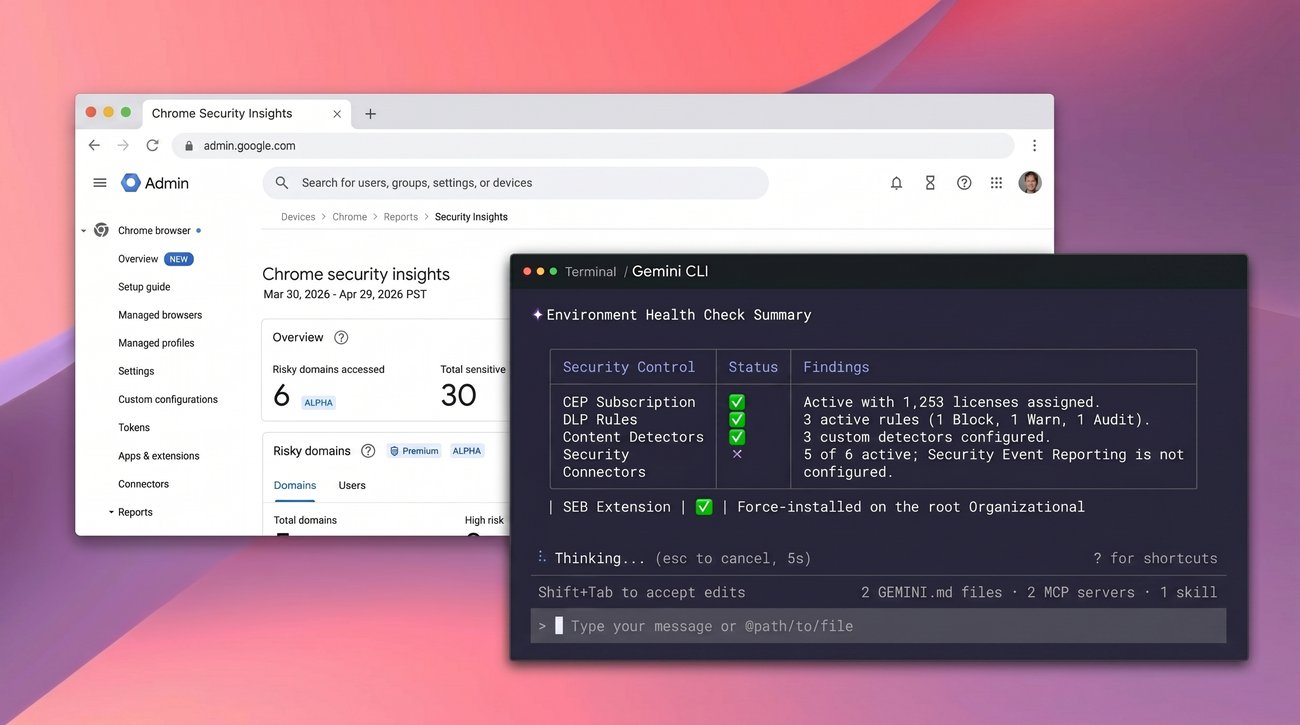
Task: Click the NEW badge next to Overview
Action: [x=179, y=259]
